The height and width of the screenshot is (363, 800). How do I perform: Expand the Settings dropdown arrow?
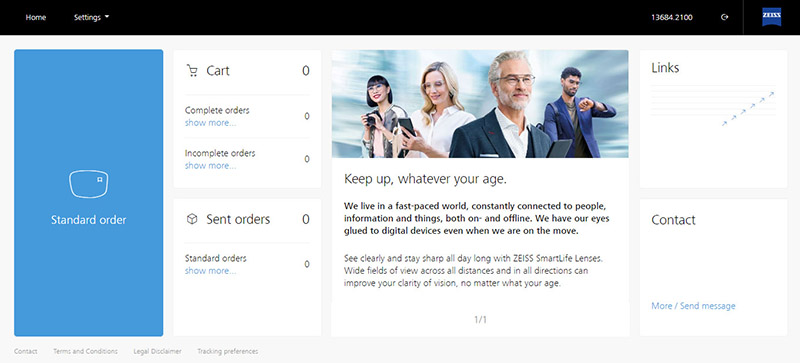pyautogui.click(x=107, y=17)
